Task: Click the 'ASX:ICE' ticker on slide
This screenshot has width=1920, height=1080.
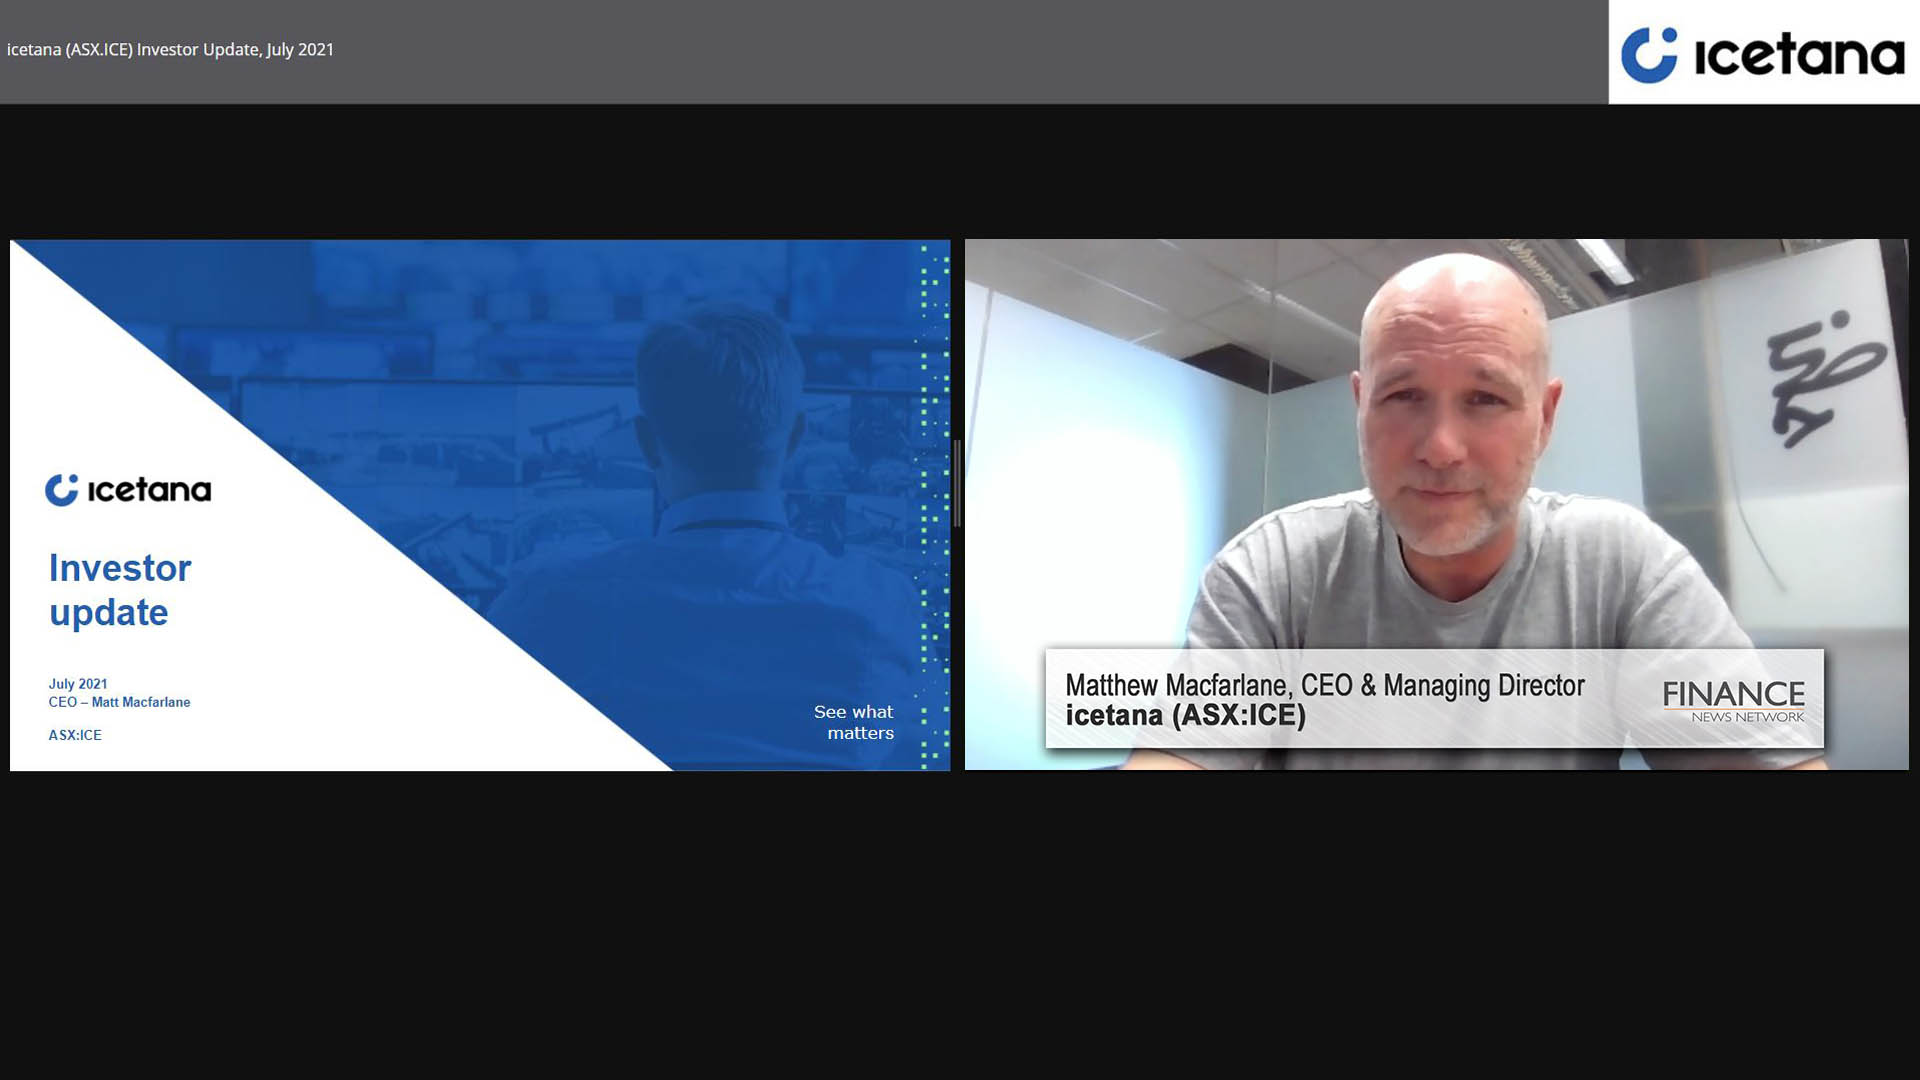Action: click(75, 735)
